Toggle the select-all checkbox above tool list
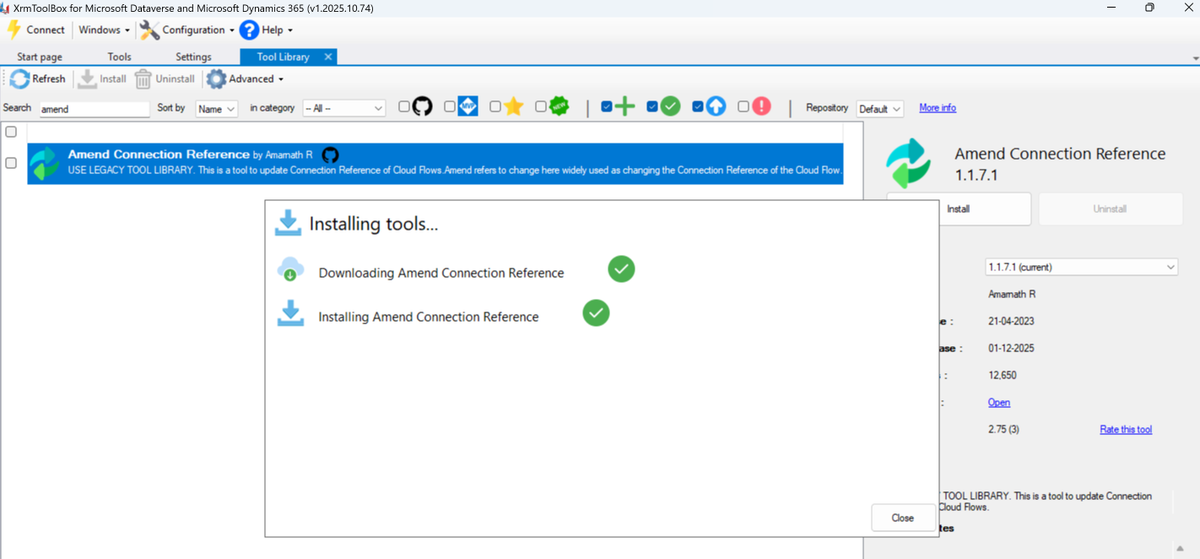The height and width of the screenshot is (559, 1200). coord(10,131)
